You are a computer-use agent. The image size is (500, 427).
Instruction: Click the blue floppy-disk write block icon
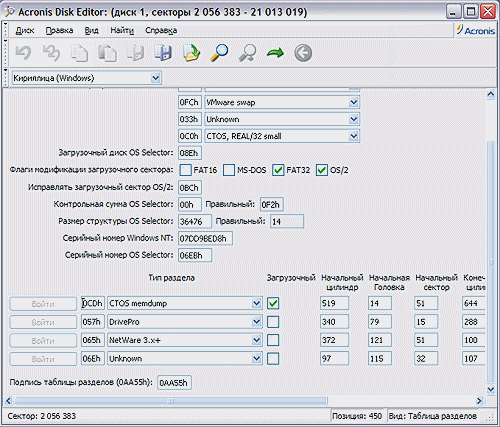point(163,53)
